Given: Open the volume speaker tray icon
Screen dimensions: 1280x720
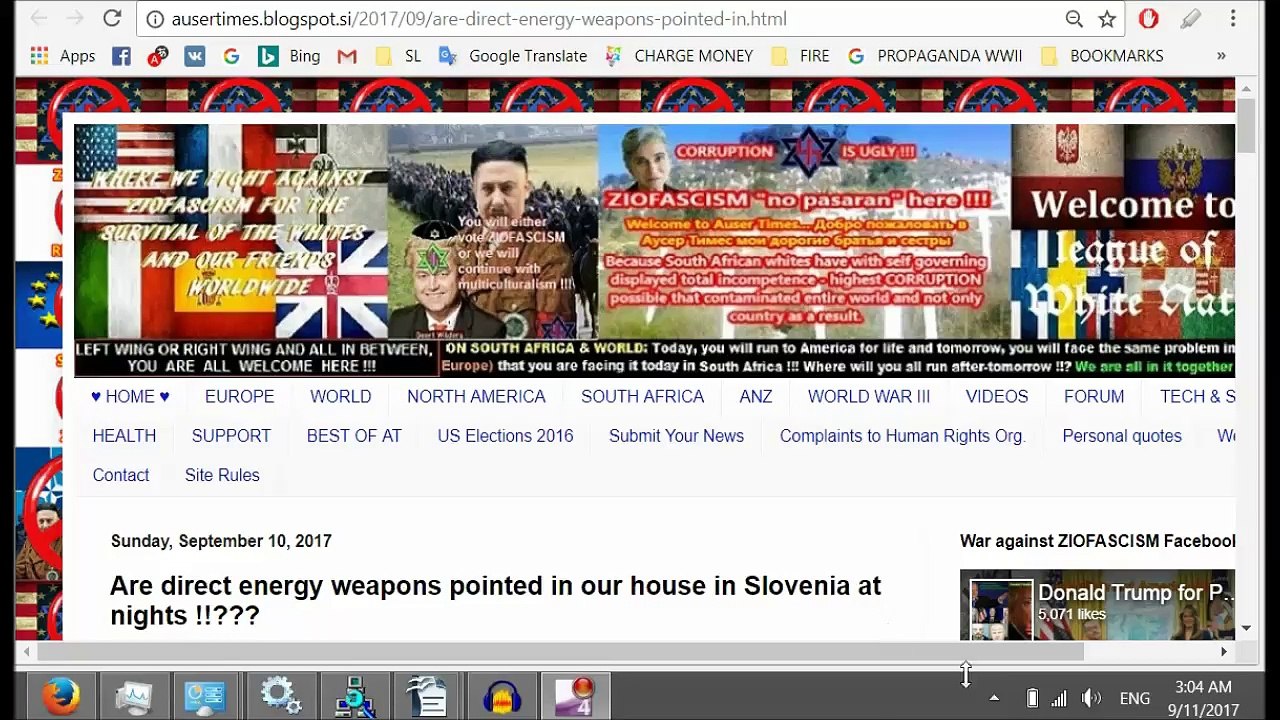Looking at the screenshot, I should (x=1091, y=698).
